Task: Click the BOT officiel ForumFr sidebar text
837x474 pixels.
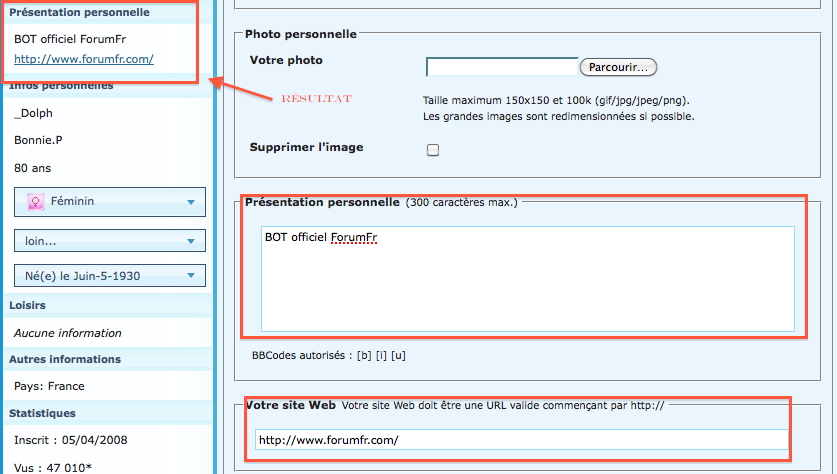Action: (x=70, y=39)
